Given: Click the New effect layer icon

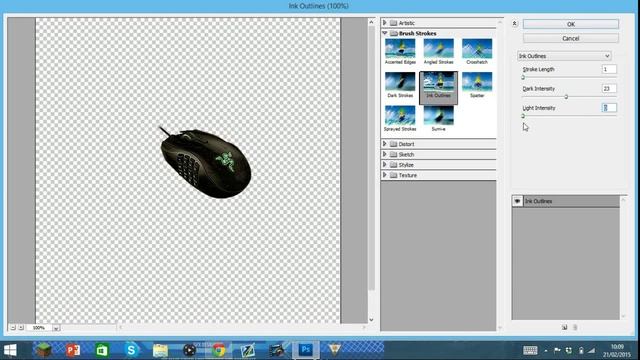Looking at the screenshot, I should [564, 327].
